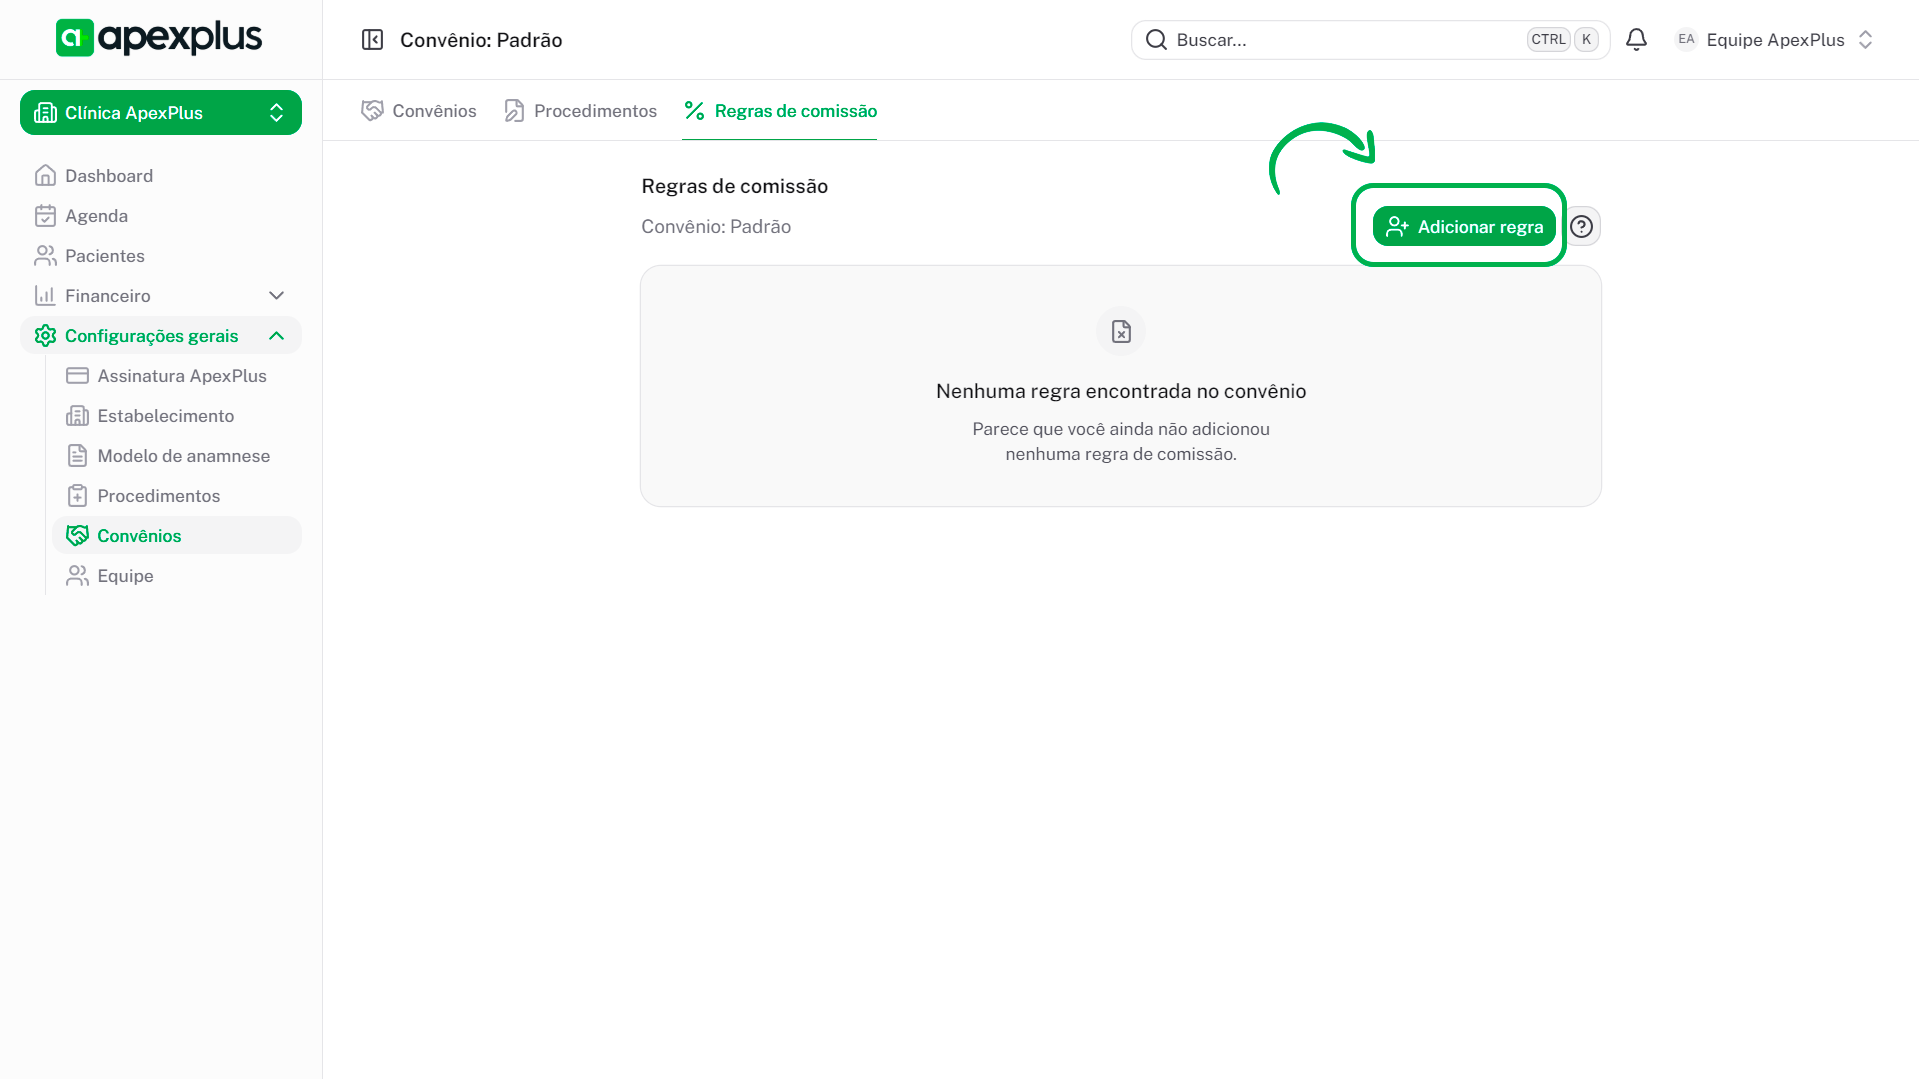Viewport: 1919px width, 1079px height.
Task: Open the Clínica ApexPlus clinic switcher
Action: 161,113
